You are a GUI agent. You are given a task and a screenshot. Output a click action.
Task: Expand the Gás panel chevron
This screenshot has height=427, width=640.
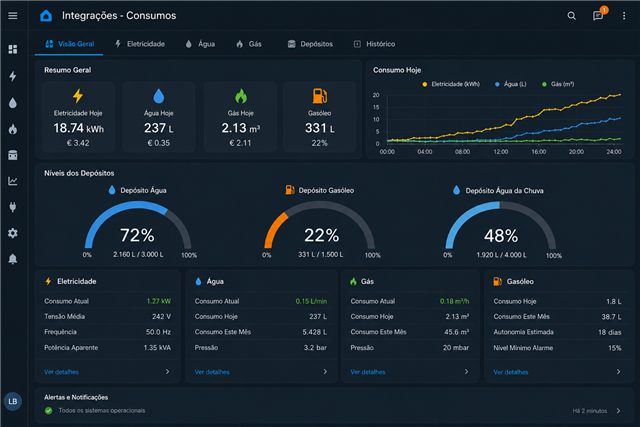click(x=467, y=371)
